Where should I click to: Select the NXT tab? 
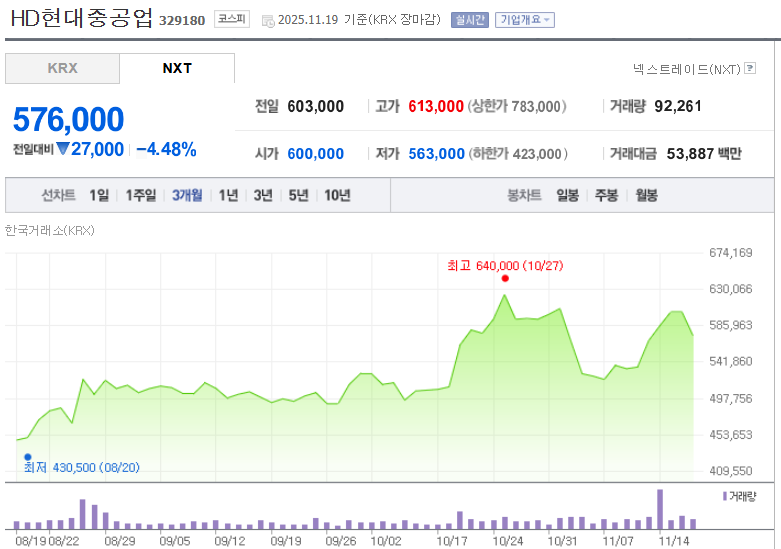pyautogui.click(x=177, y=68)
